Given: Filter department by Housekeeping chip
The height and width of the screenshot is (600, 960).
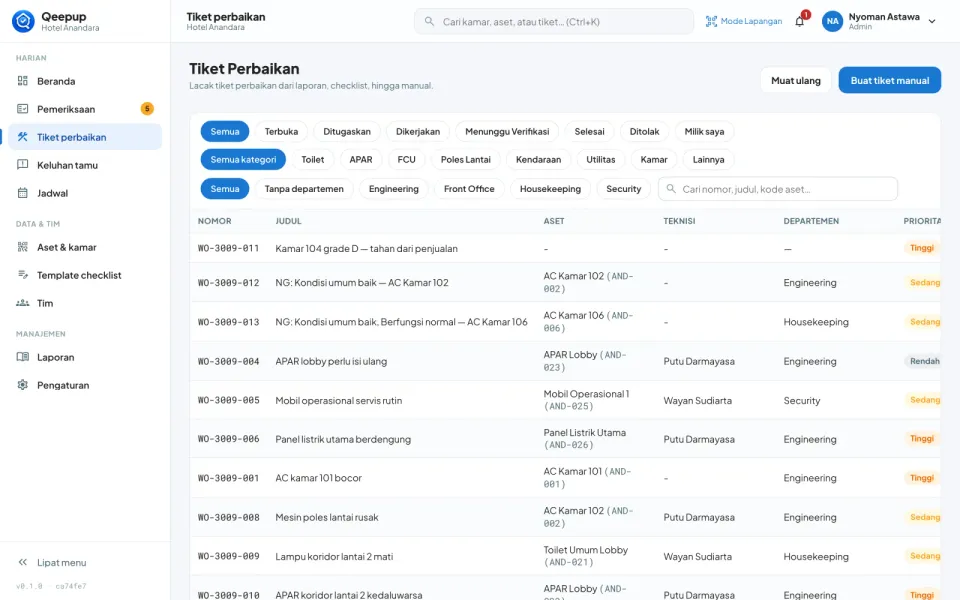Looking at the screenshot, I should [550, 189].
